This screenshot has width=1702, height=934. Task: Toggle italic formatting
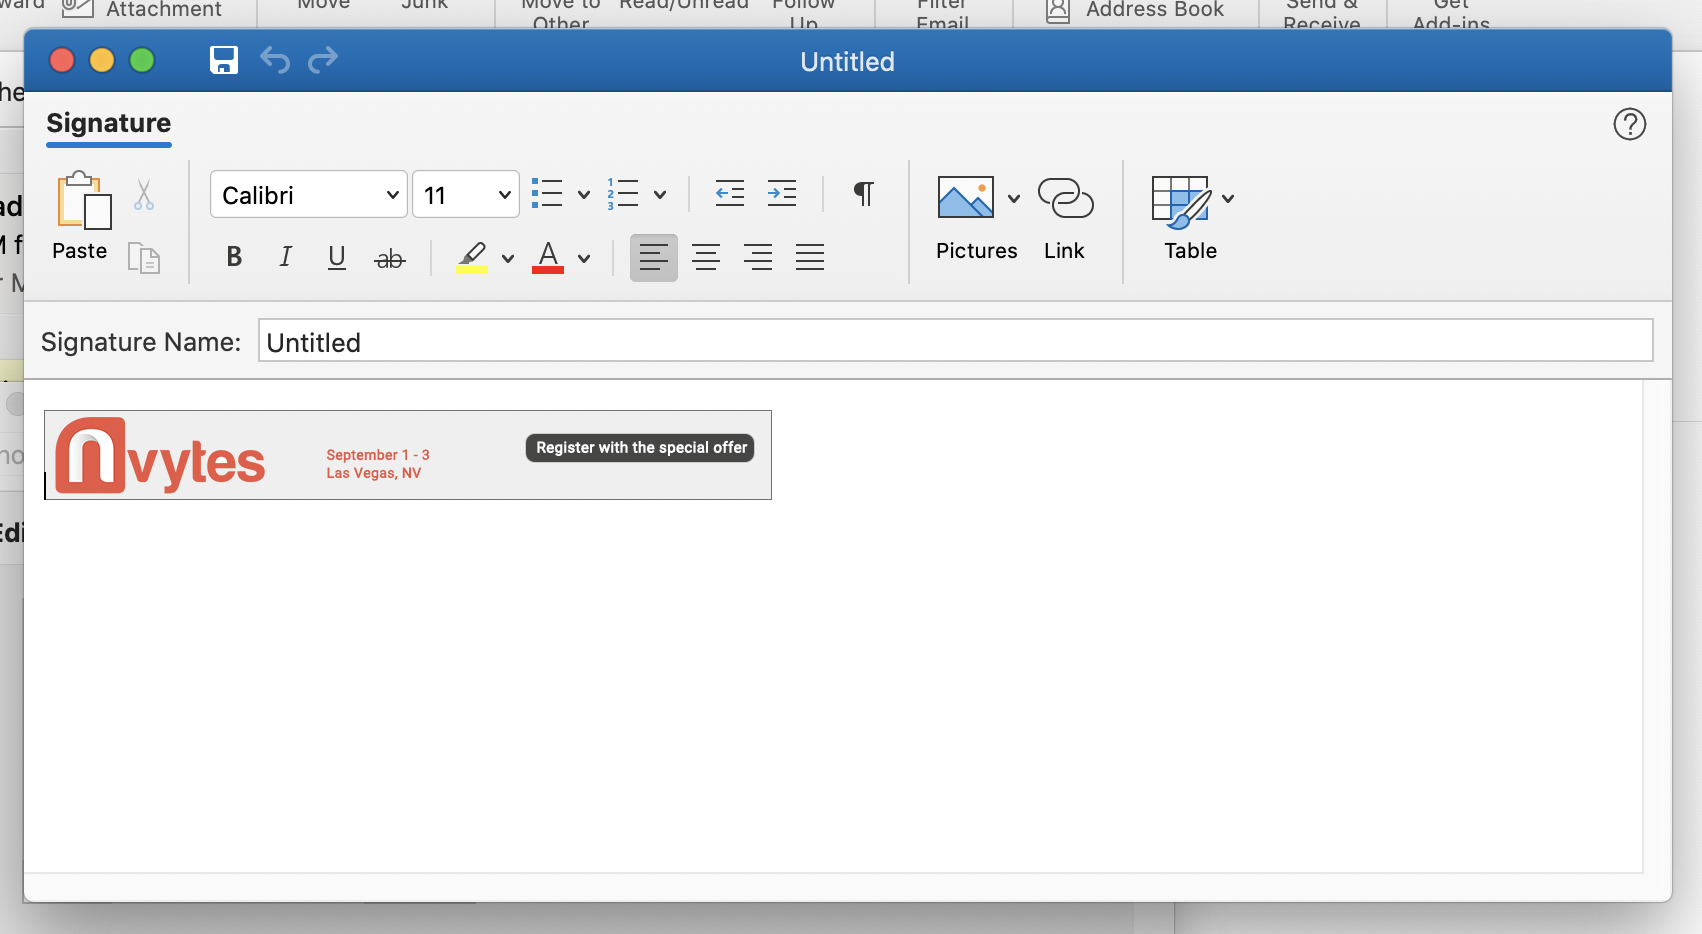(x=286, y=257)
